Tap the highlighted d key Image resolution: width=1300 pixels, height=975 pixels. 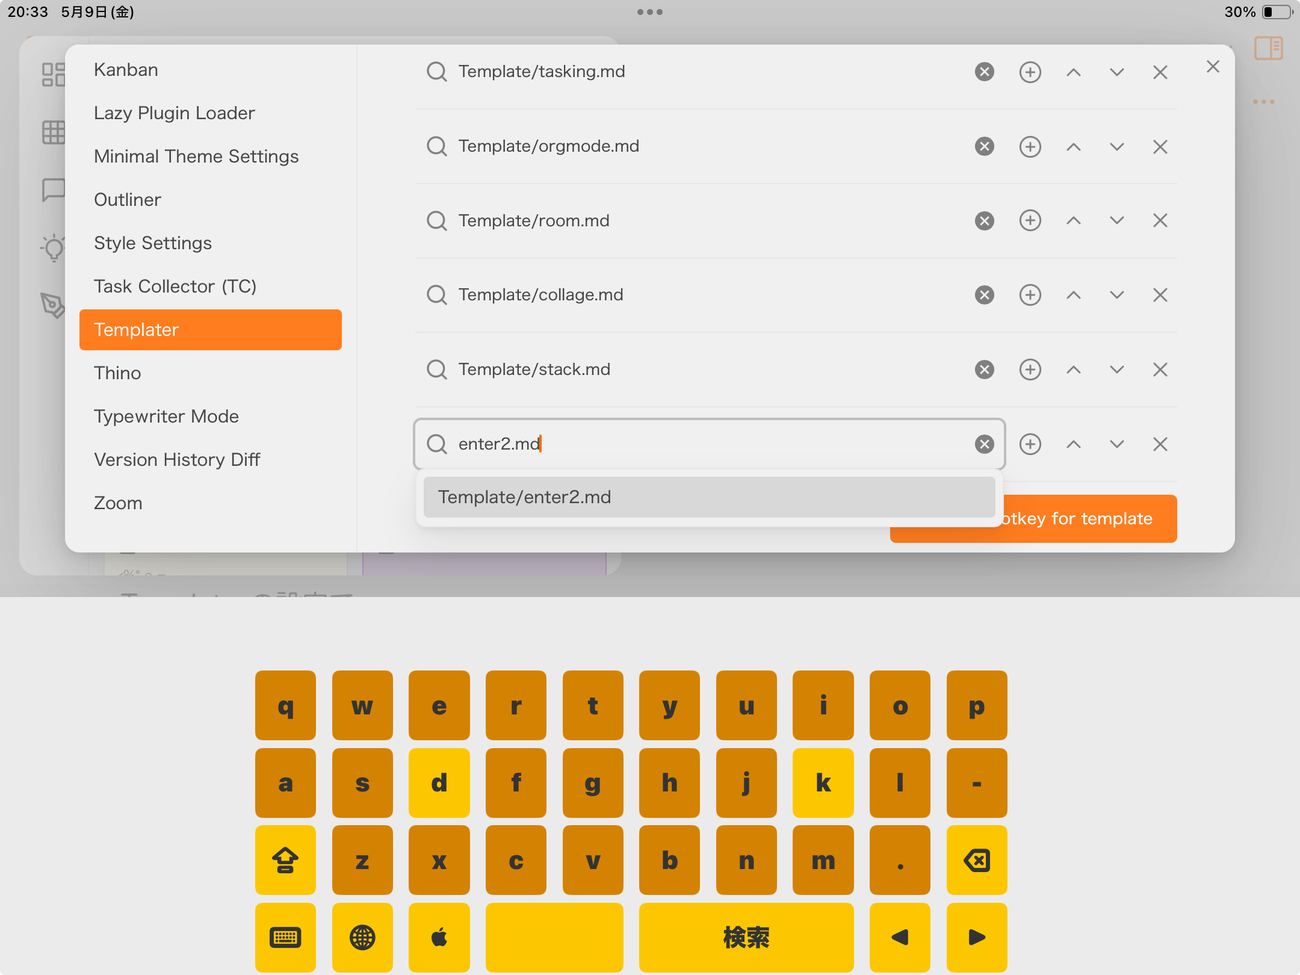(x=439, y=783)
